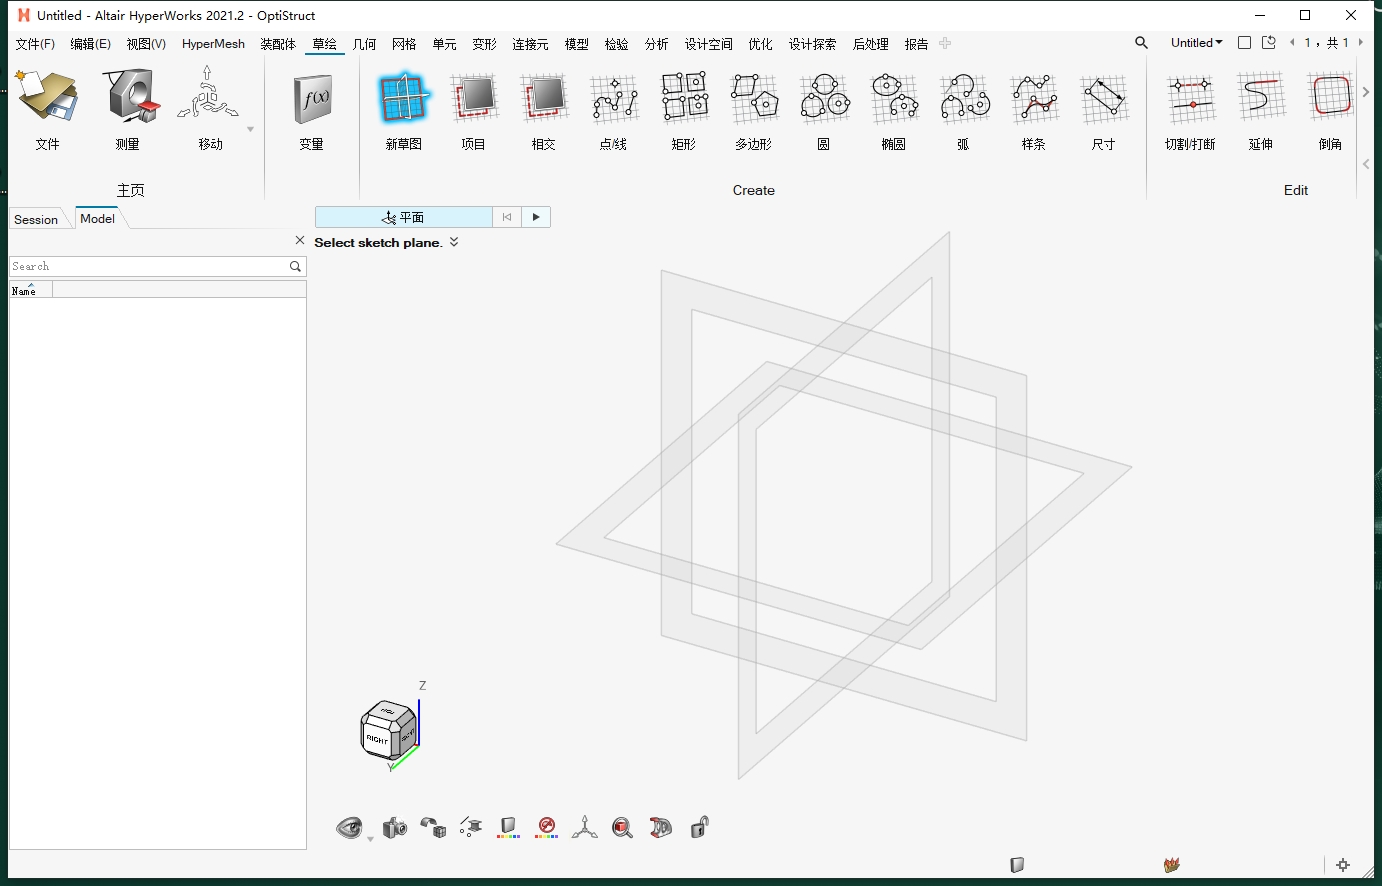The image size is (1382, 886).
Task: Expand the Select sketch plane guidance chevron
Action: tap(454, 242)
